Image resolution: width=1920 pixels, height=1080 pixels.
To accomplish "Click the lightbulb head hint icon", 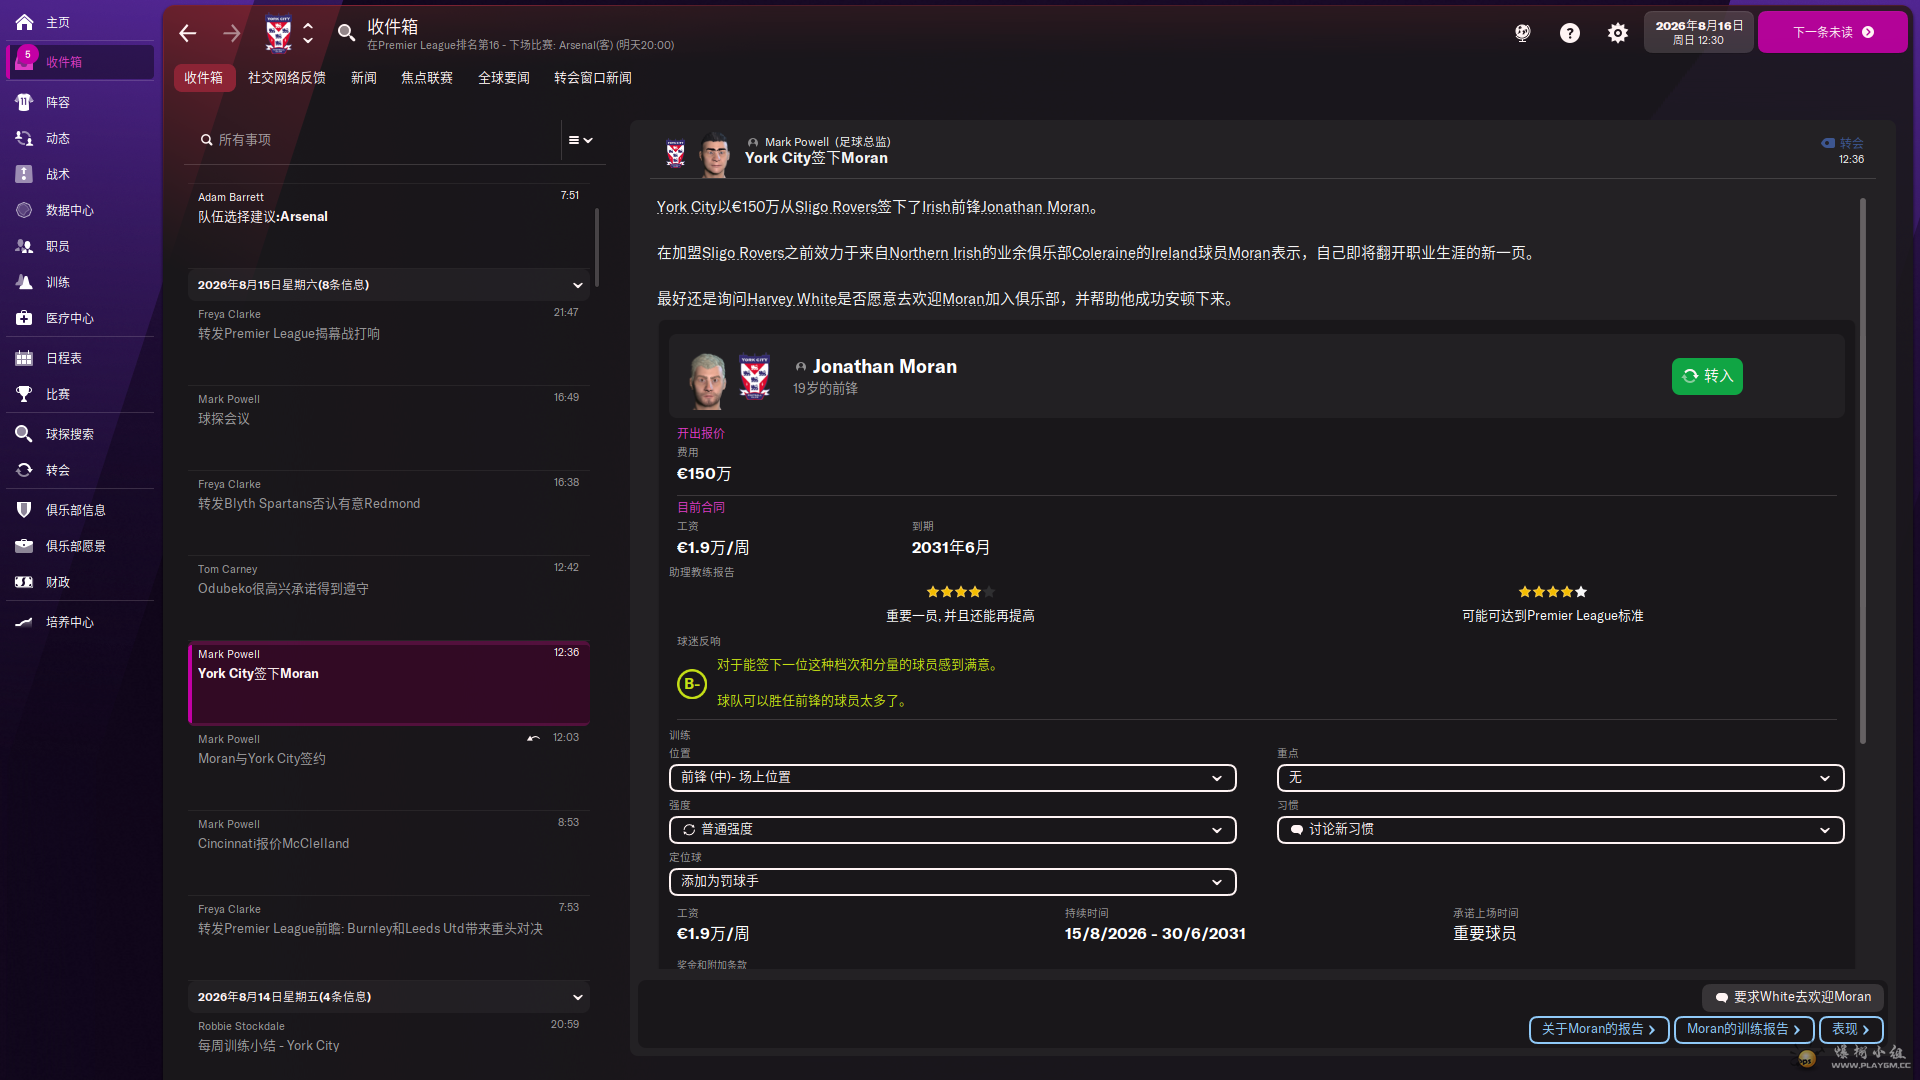I will pos(1522,33).
